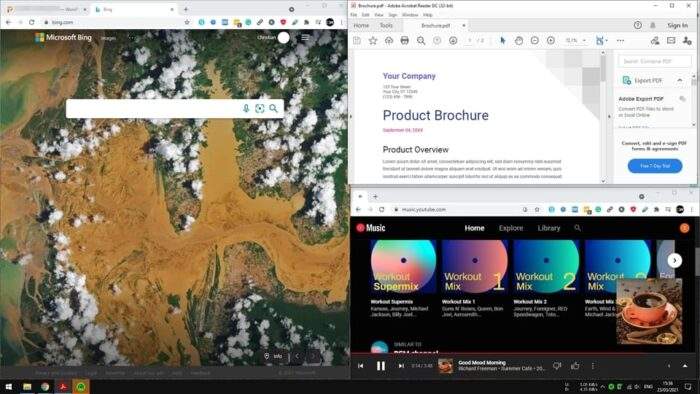
Task: Click the Sign In link in Acrobat
Action: (677, 25)
